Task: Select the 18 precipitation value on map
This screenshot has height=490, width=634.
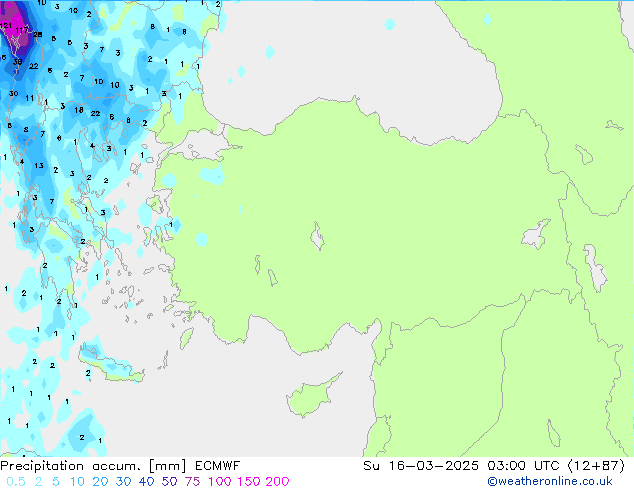Action: click(79, 110)
